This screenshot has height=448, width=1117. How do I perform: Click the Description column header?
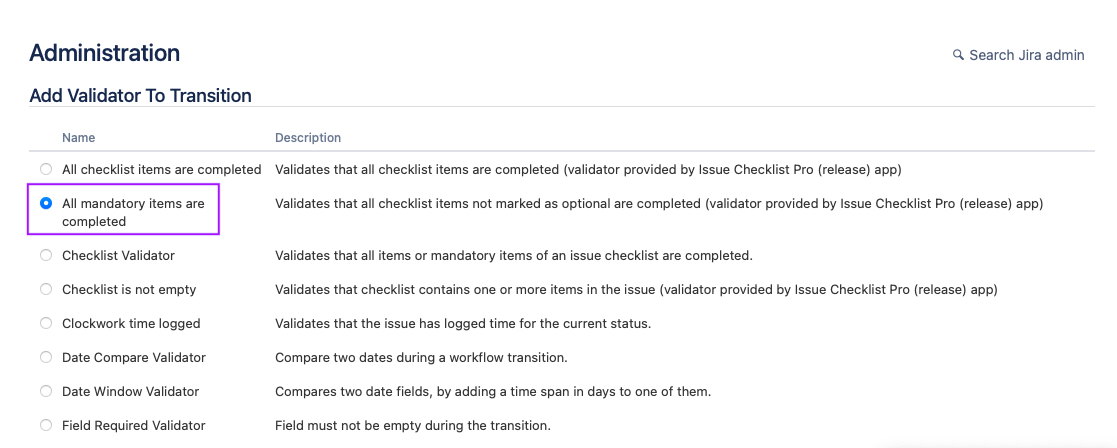[x=308, y=137]
